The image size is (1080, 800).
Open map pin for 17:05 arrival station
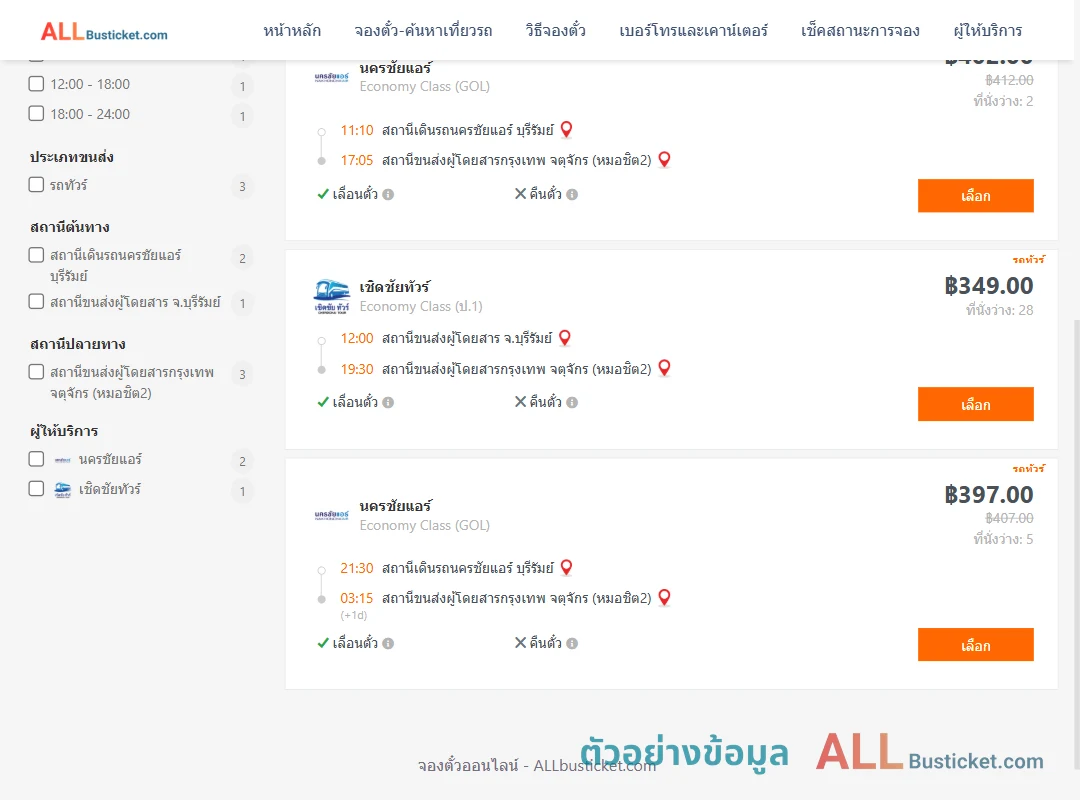[664, 160]
